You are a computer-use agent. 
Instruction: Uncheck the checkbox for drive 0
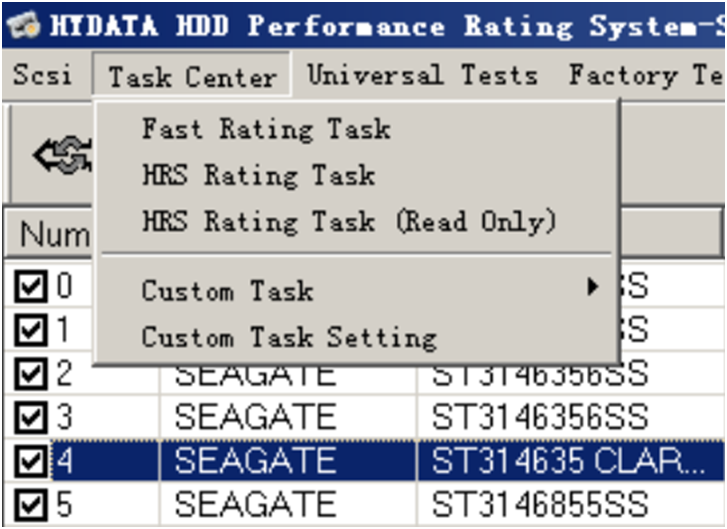click(31, 287)
